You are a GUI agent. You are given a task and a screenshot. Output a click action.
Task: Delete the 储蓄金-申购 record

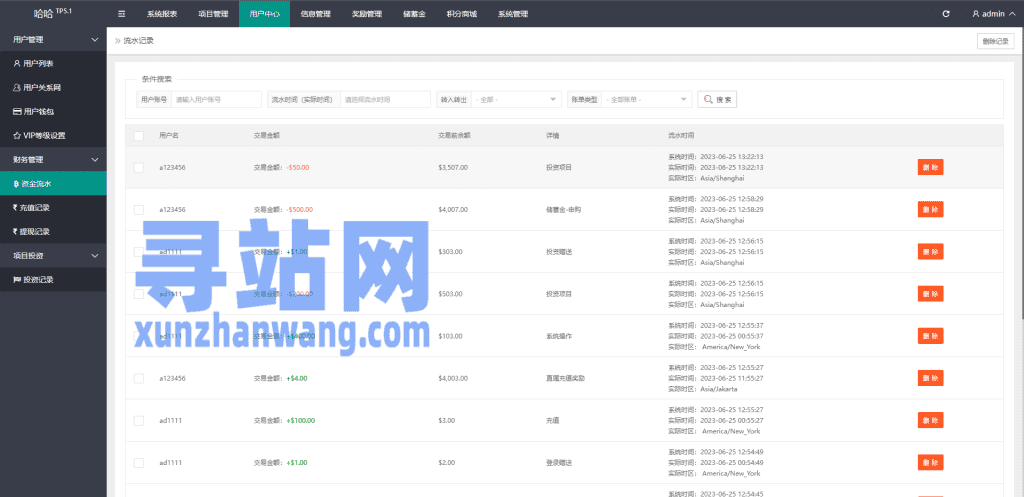pyautogui.click(x=930, y=210)
